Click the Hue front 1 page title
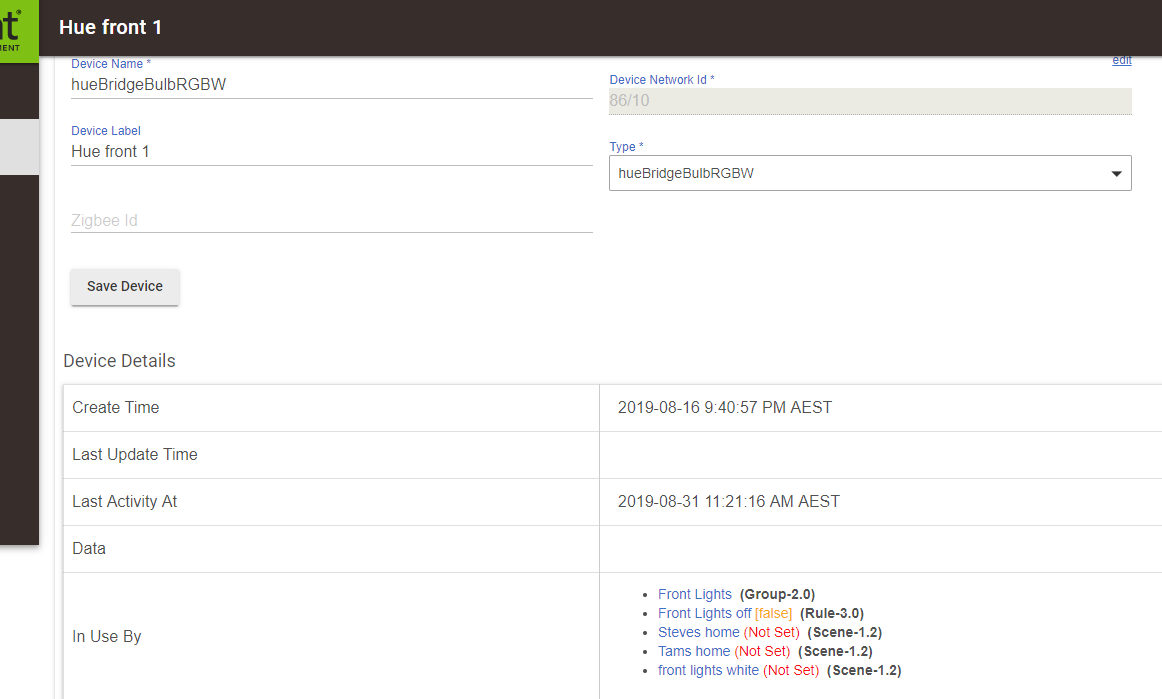The width and height of the screenshot is (1162, 699). coord(110,27)
